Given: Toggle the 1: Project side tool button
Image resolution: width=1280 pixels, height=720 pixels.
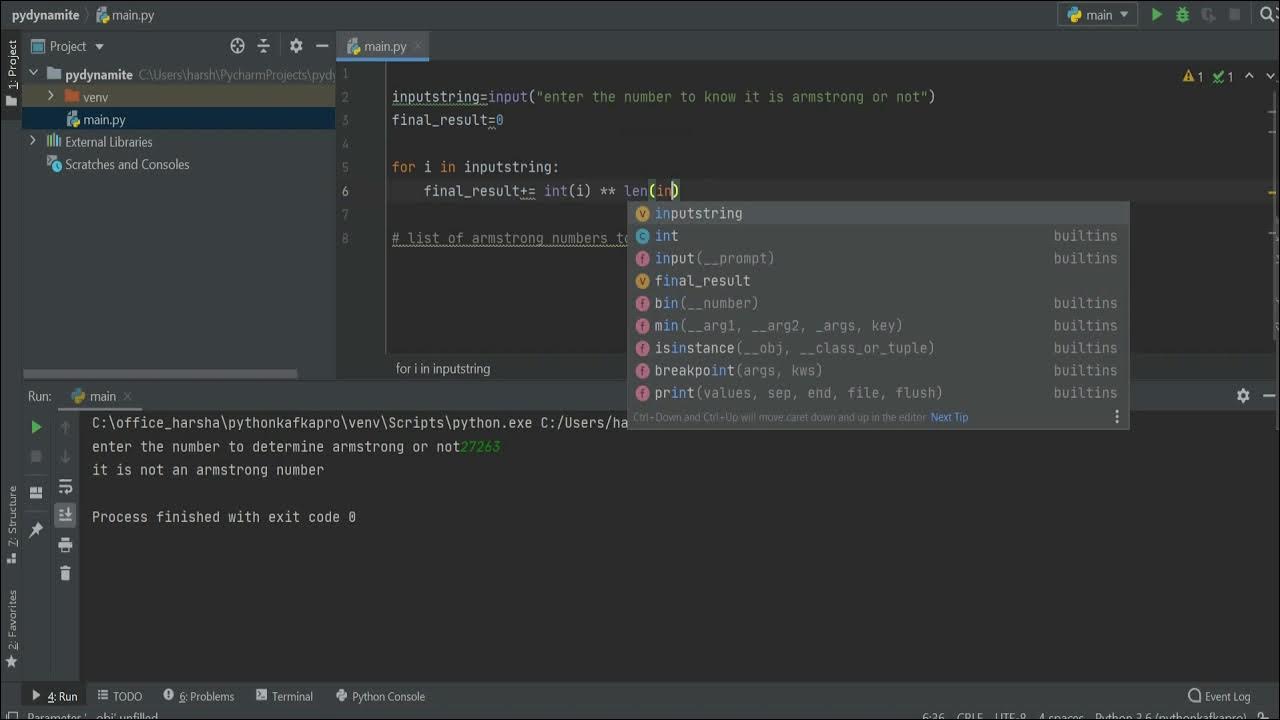Looking at the screenshot, I should 12,73.
